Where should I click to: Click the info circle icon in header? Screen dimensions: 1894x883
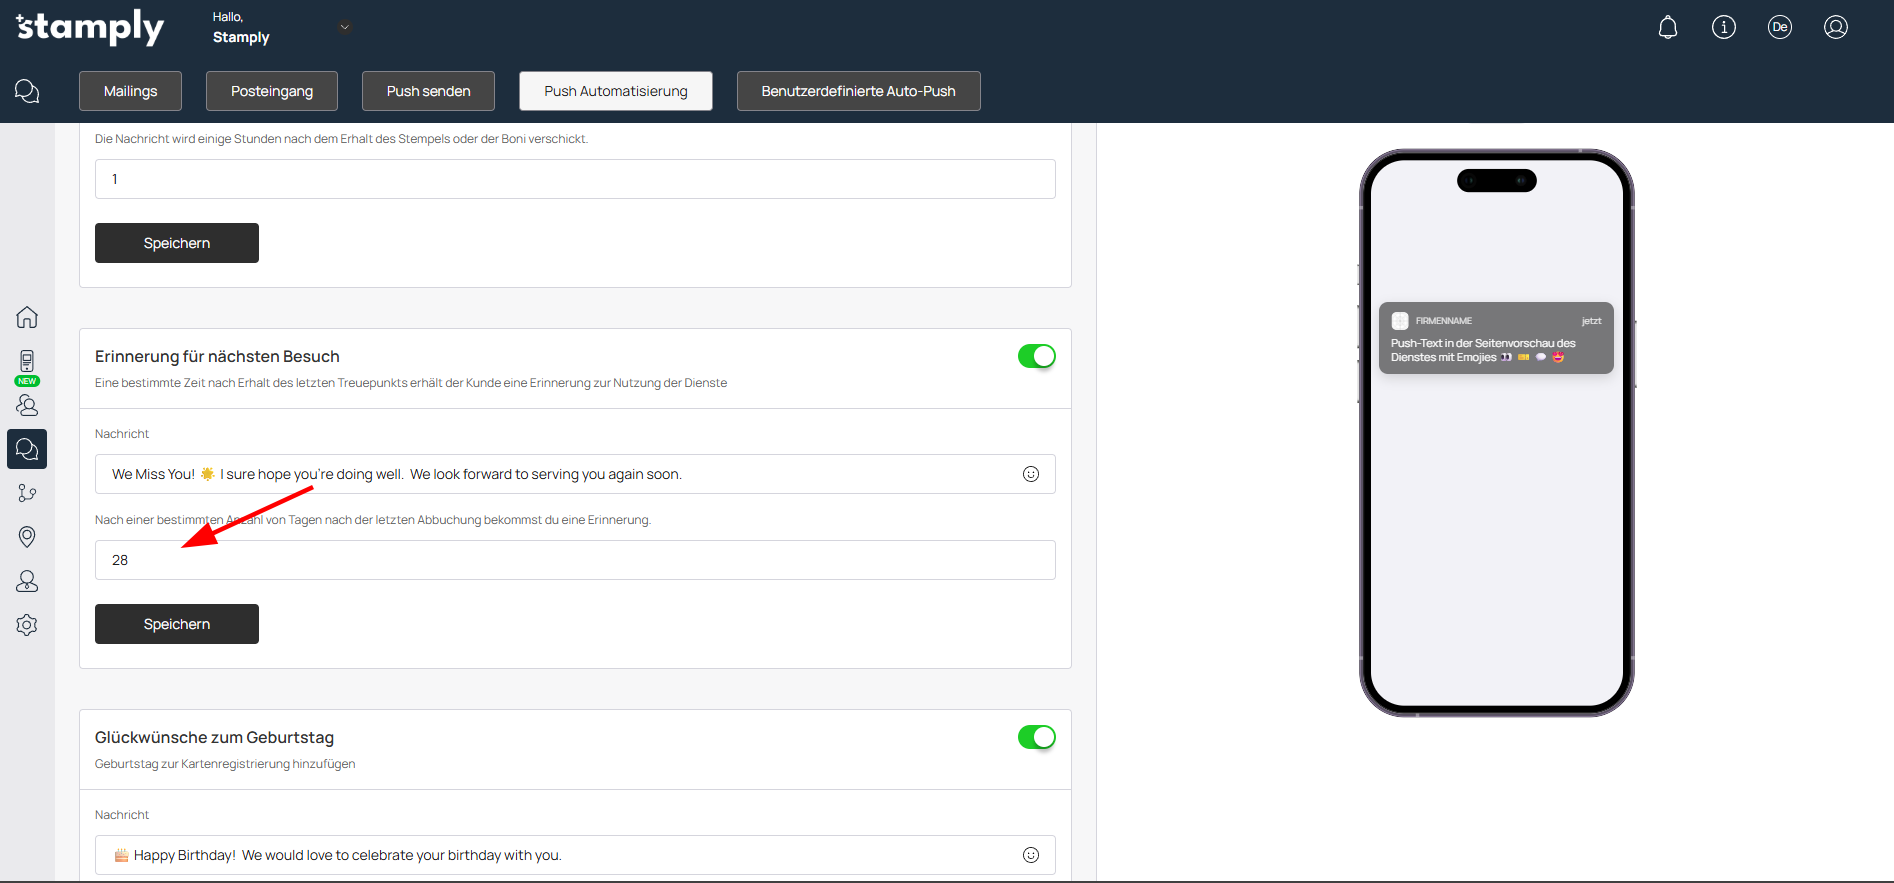coord(1723,28)
